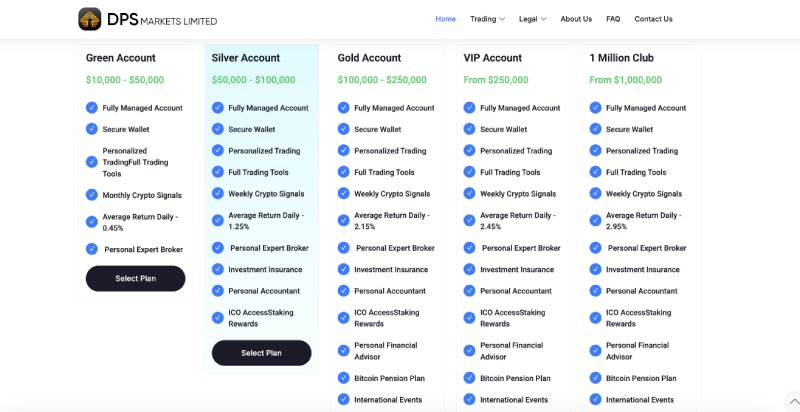This screenshot has height=412, width=800.
Task: Click check icon beside Gold Fully Managed Account
Action: pos(344,108)
